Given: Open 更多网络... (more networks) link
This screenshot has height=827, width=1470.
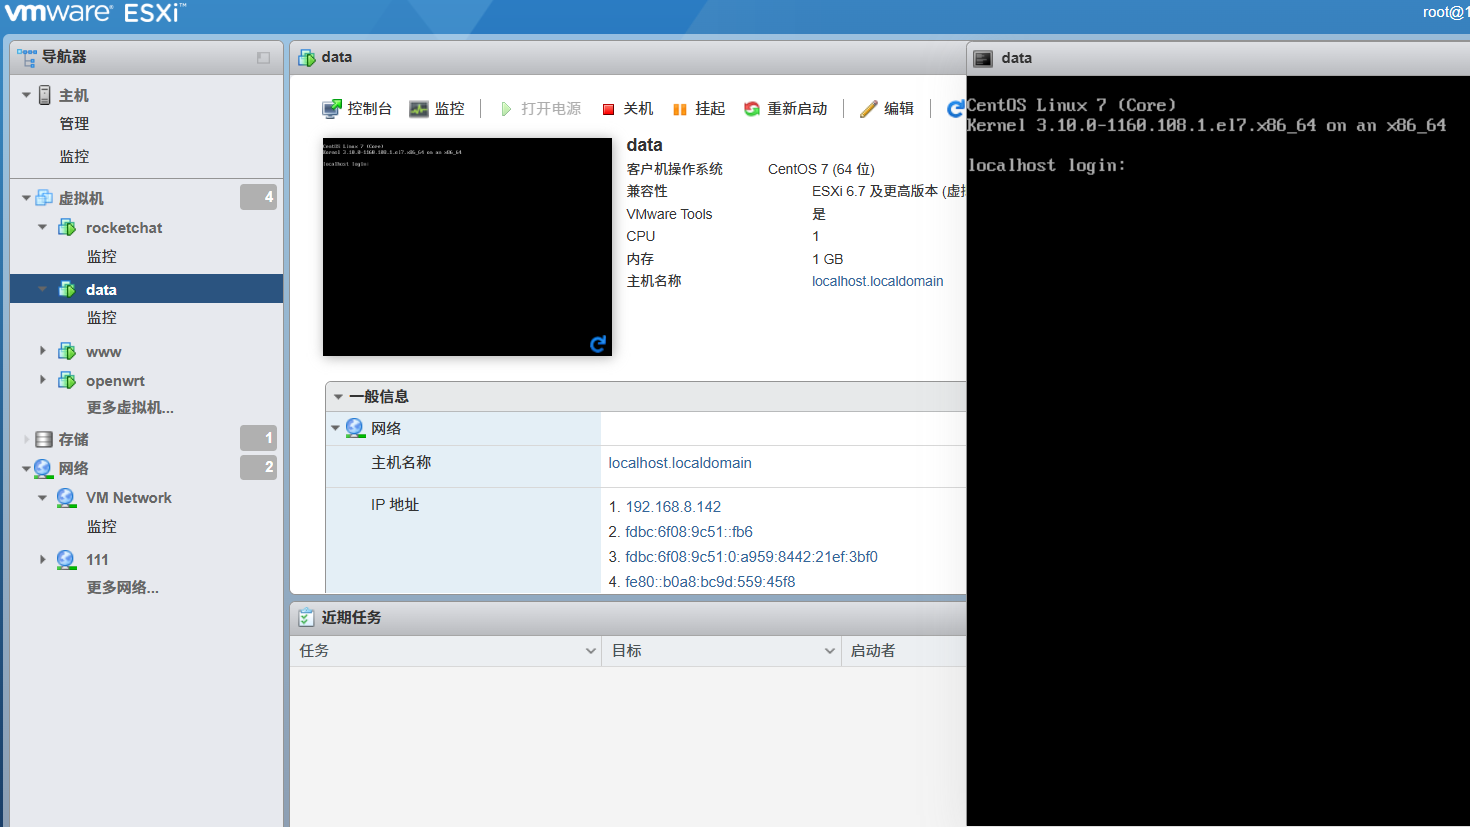Looking at the screenshot, I should [x=123, y=588].
